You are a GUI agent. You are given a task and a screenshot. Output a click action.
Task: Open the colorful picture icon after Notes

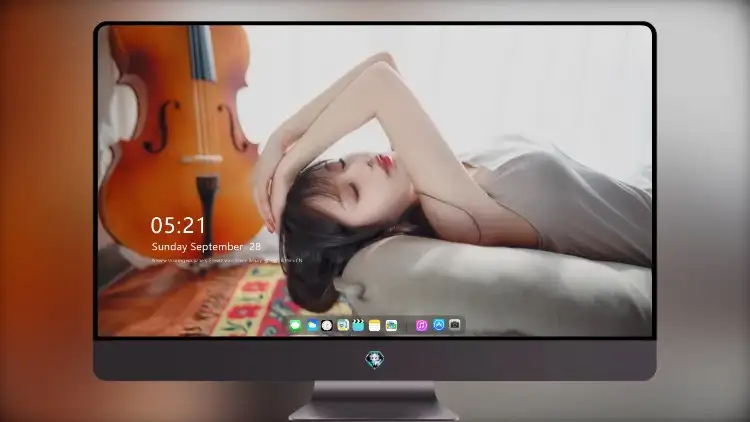click(x=391, y=325)
